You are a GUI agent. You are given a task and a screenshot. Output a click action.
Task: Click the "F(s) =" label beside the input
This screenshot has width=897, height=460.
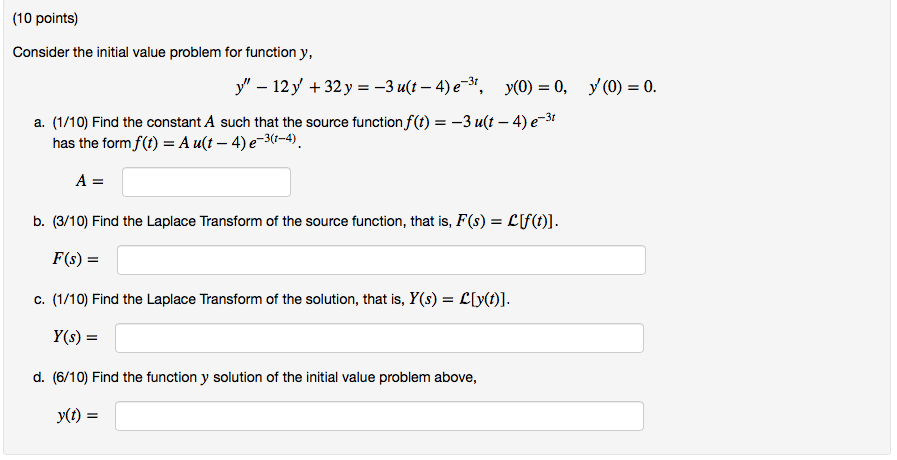[76, 259]
